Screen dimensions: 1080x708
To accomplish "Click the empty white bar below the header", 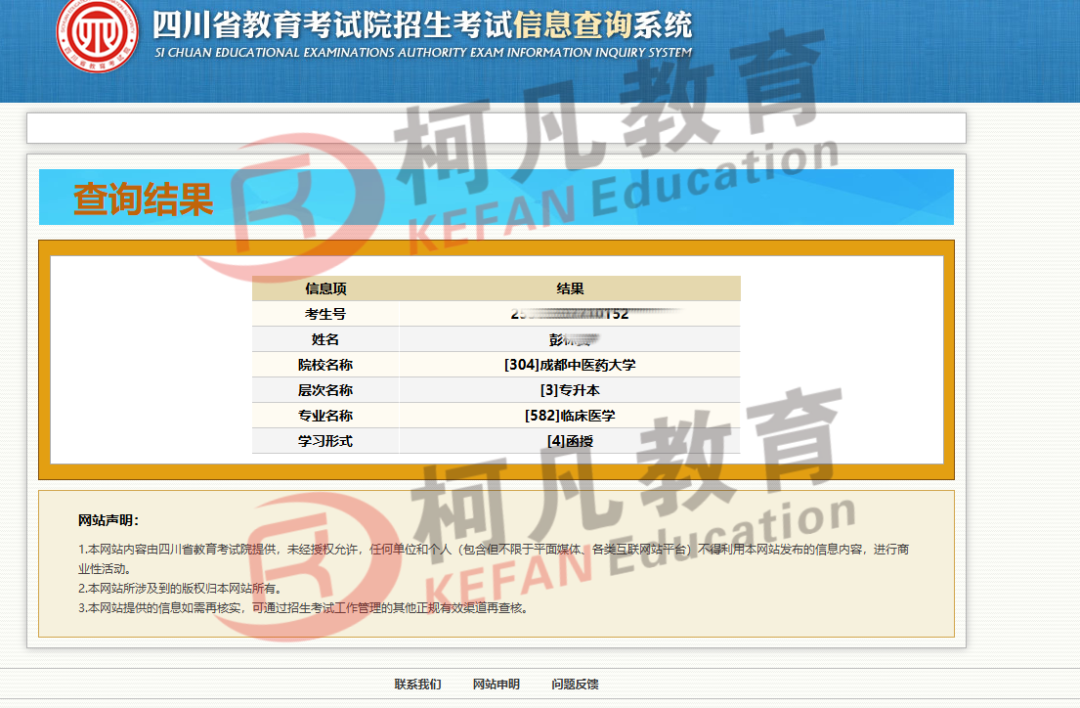I will pos(496,128).
